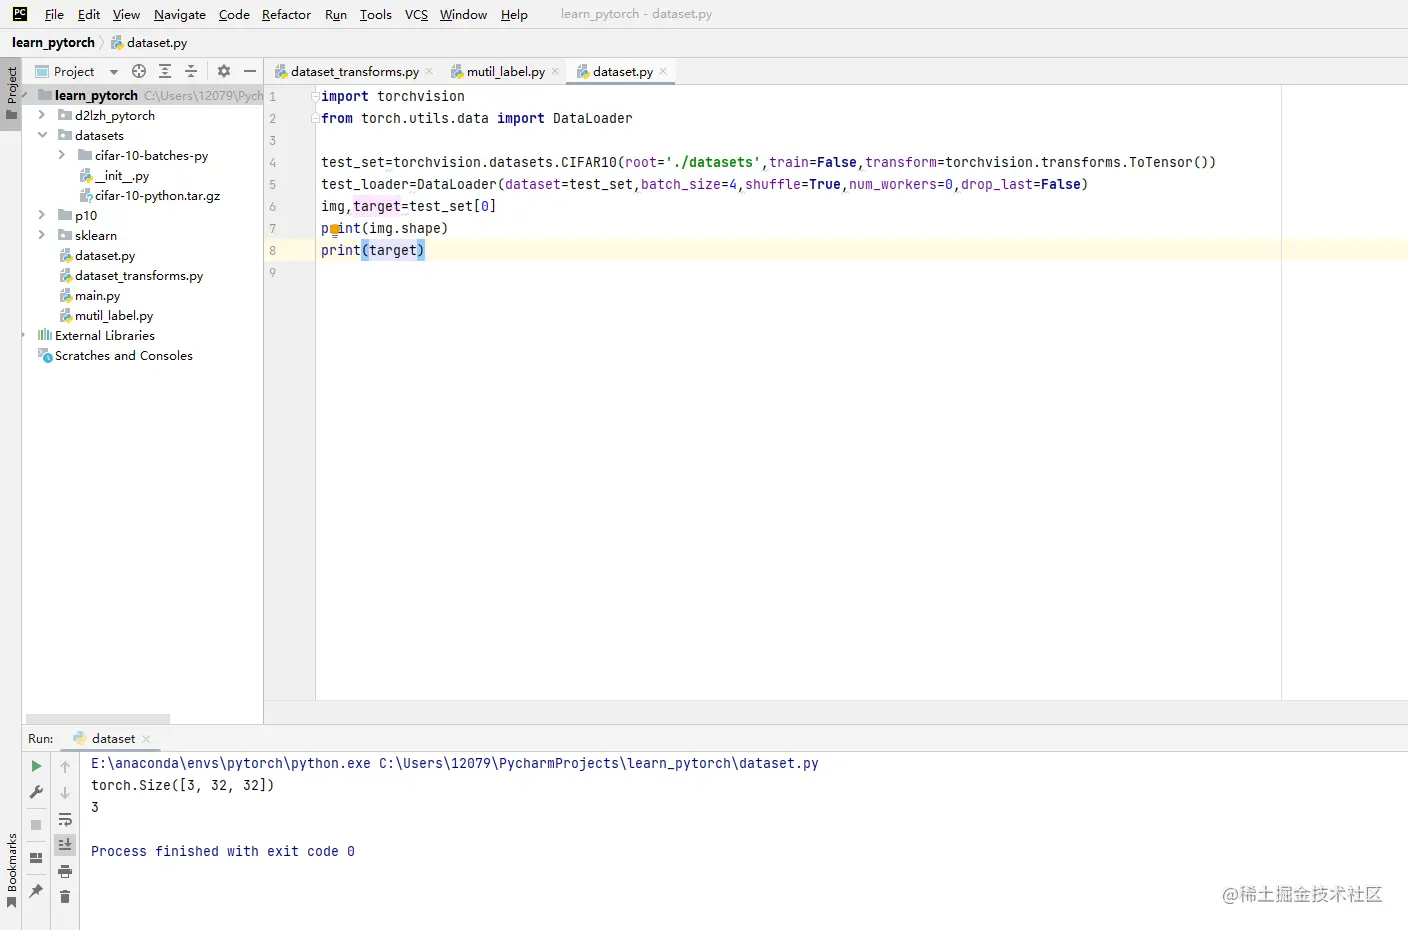Close the mutil_label.py tab
Viewport: 1408px width, 930px height.
(x=555, y=72)
